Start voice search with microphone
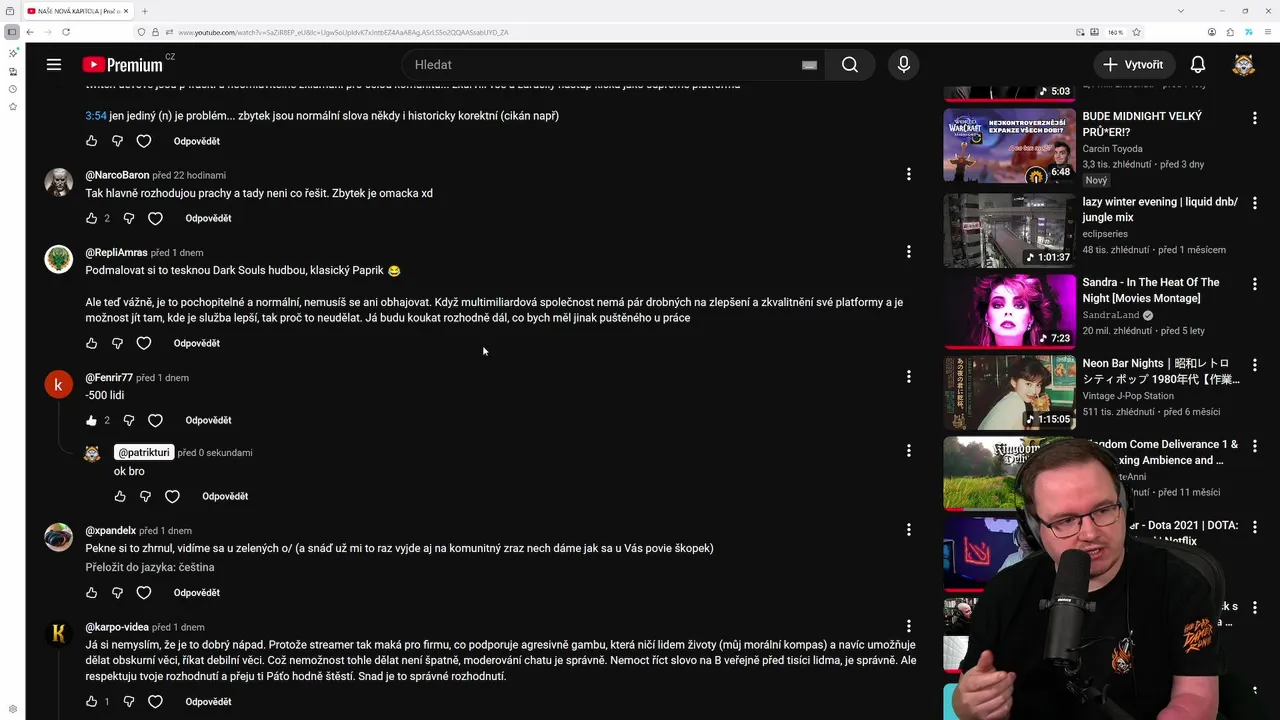Viewport: 1280px width, 720px height. click(904, 64)
